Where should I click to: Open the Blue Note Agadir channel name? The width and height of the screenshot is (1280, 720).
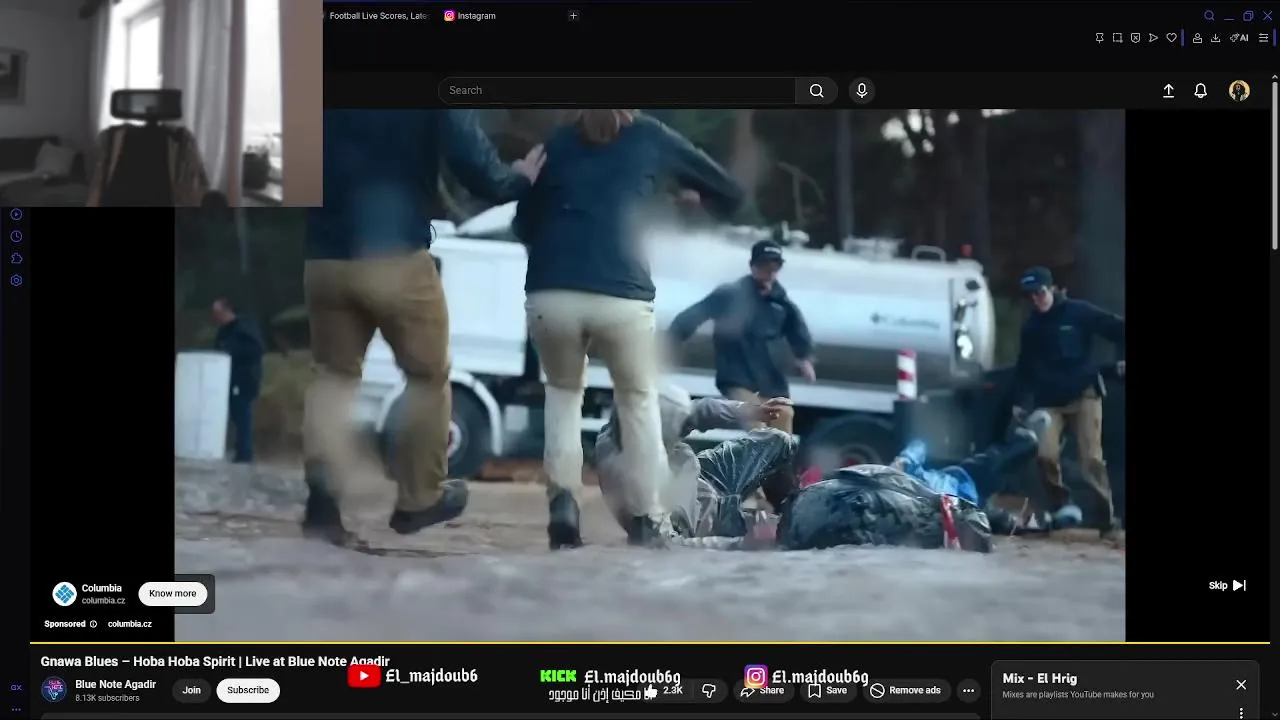(x=116, y=685)
